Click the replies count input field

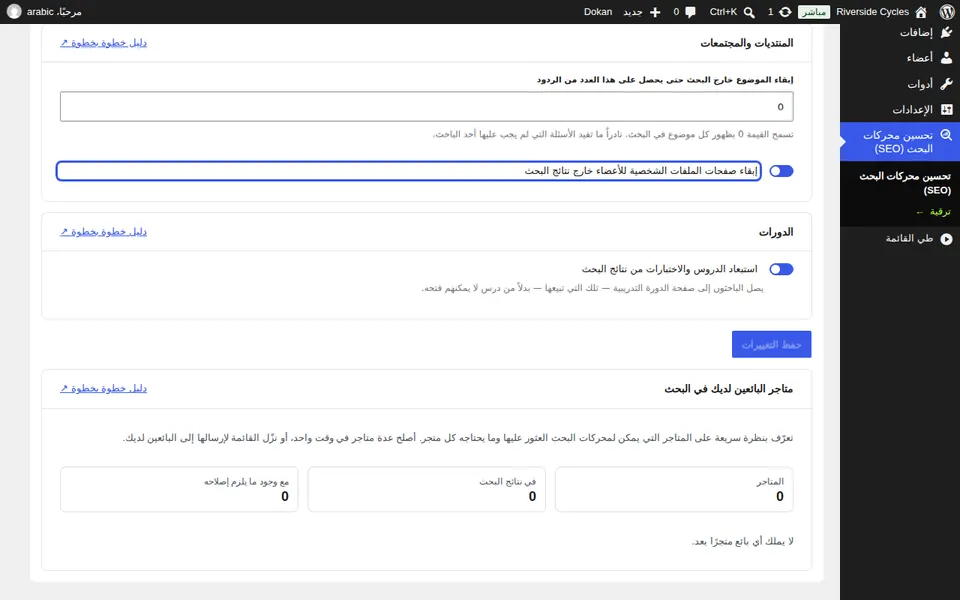(x=427, y=107)
